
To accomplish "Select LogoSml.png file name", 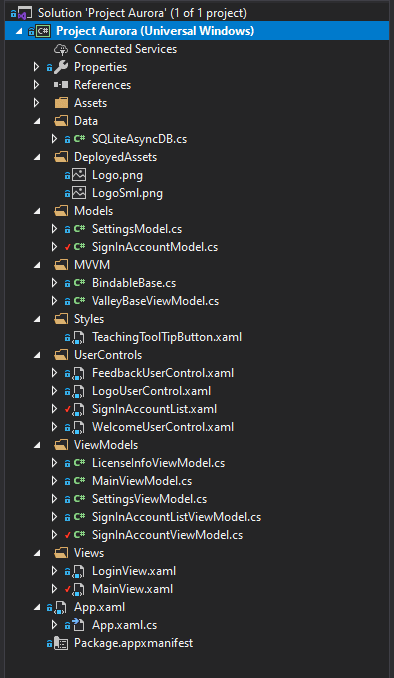I will click(128, 193).
